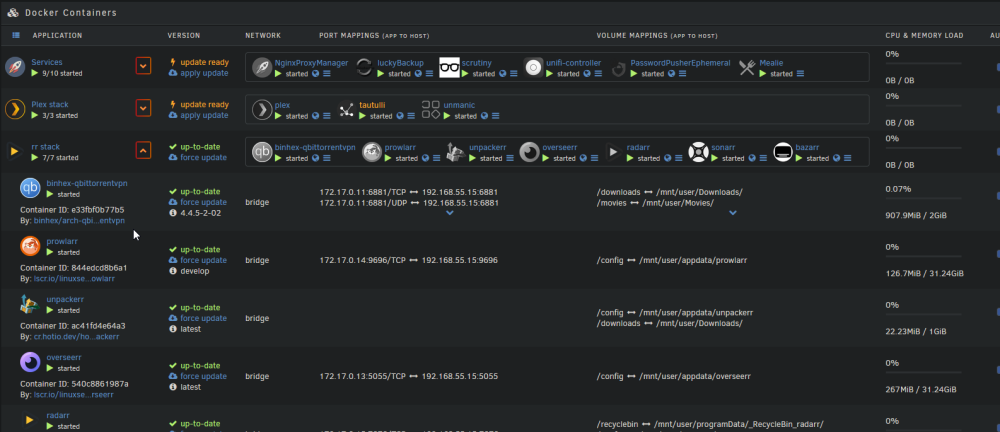1000x432 pixels.
Task: Click the prowlarr icon in the expanded container row
Action: (x=30, y=246)
